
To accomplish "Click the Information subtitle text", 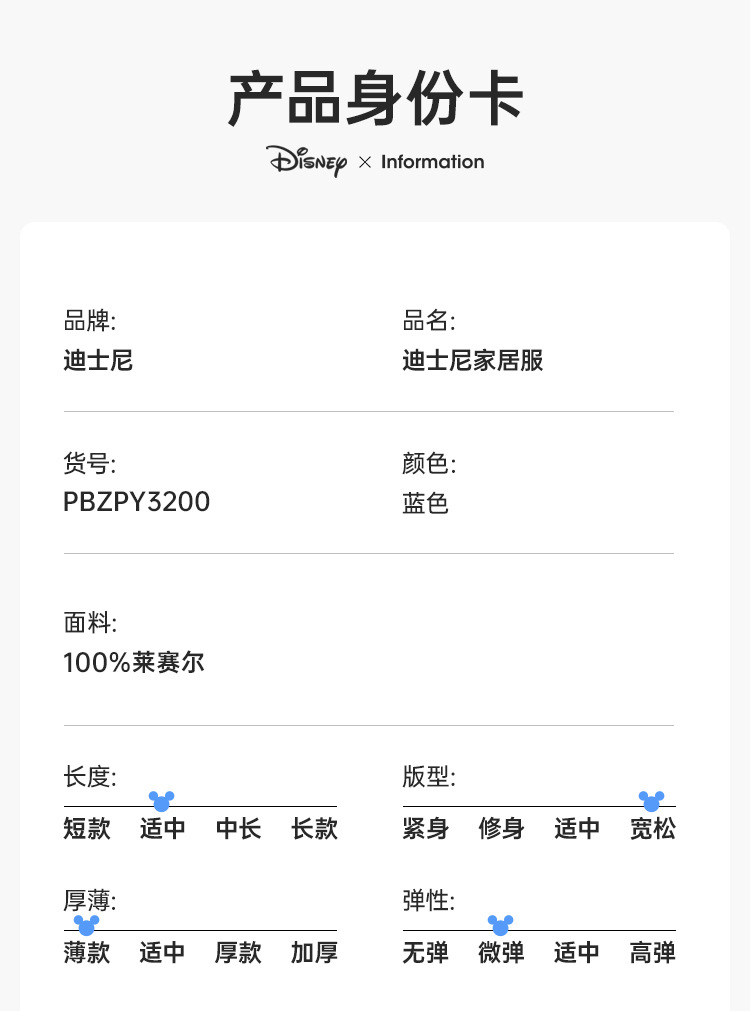I will click(433, 162).
